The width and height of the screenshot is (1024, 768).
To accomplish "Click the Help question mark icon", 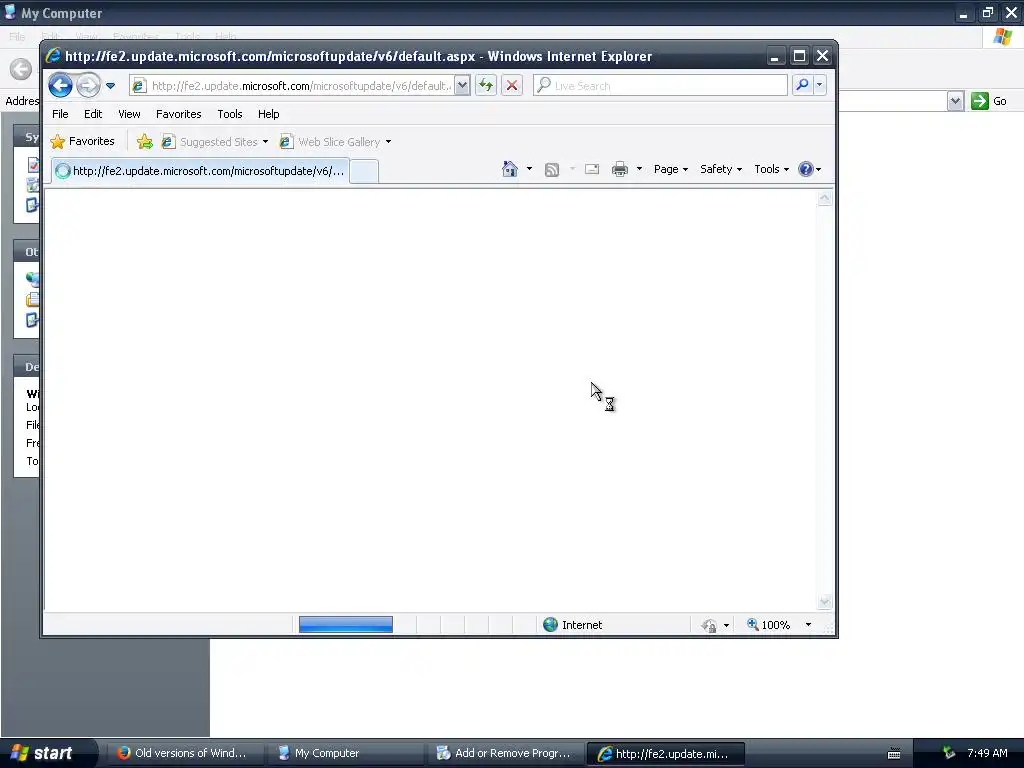I will tap(806, 169).
